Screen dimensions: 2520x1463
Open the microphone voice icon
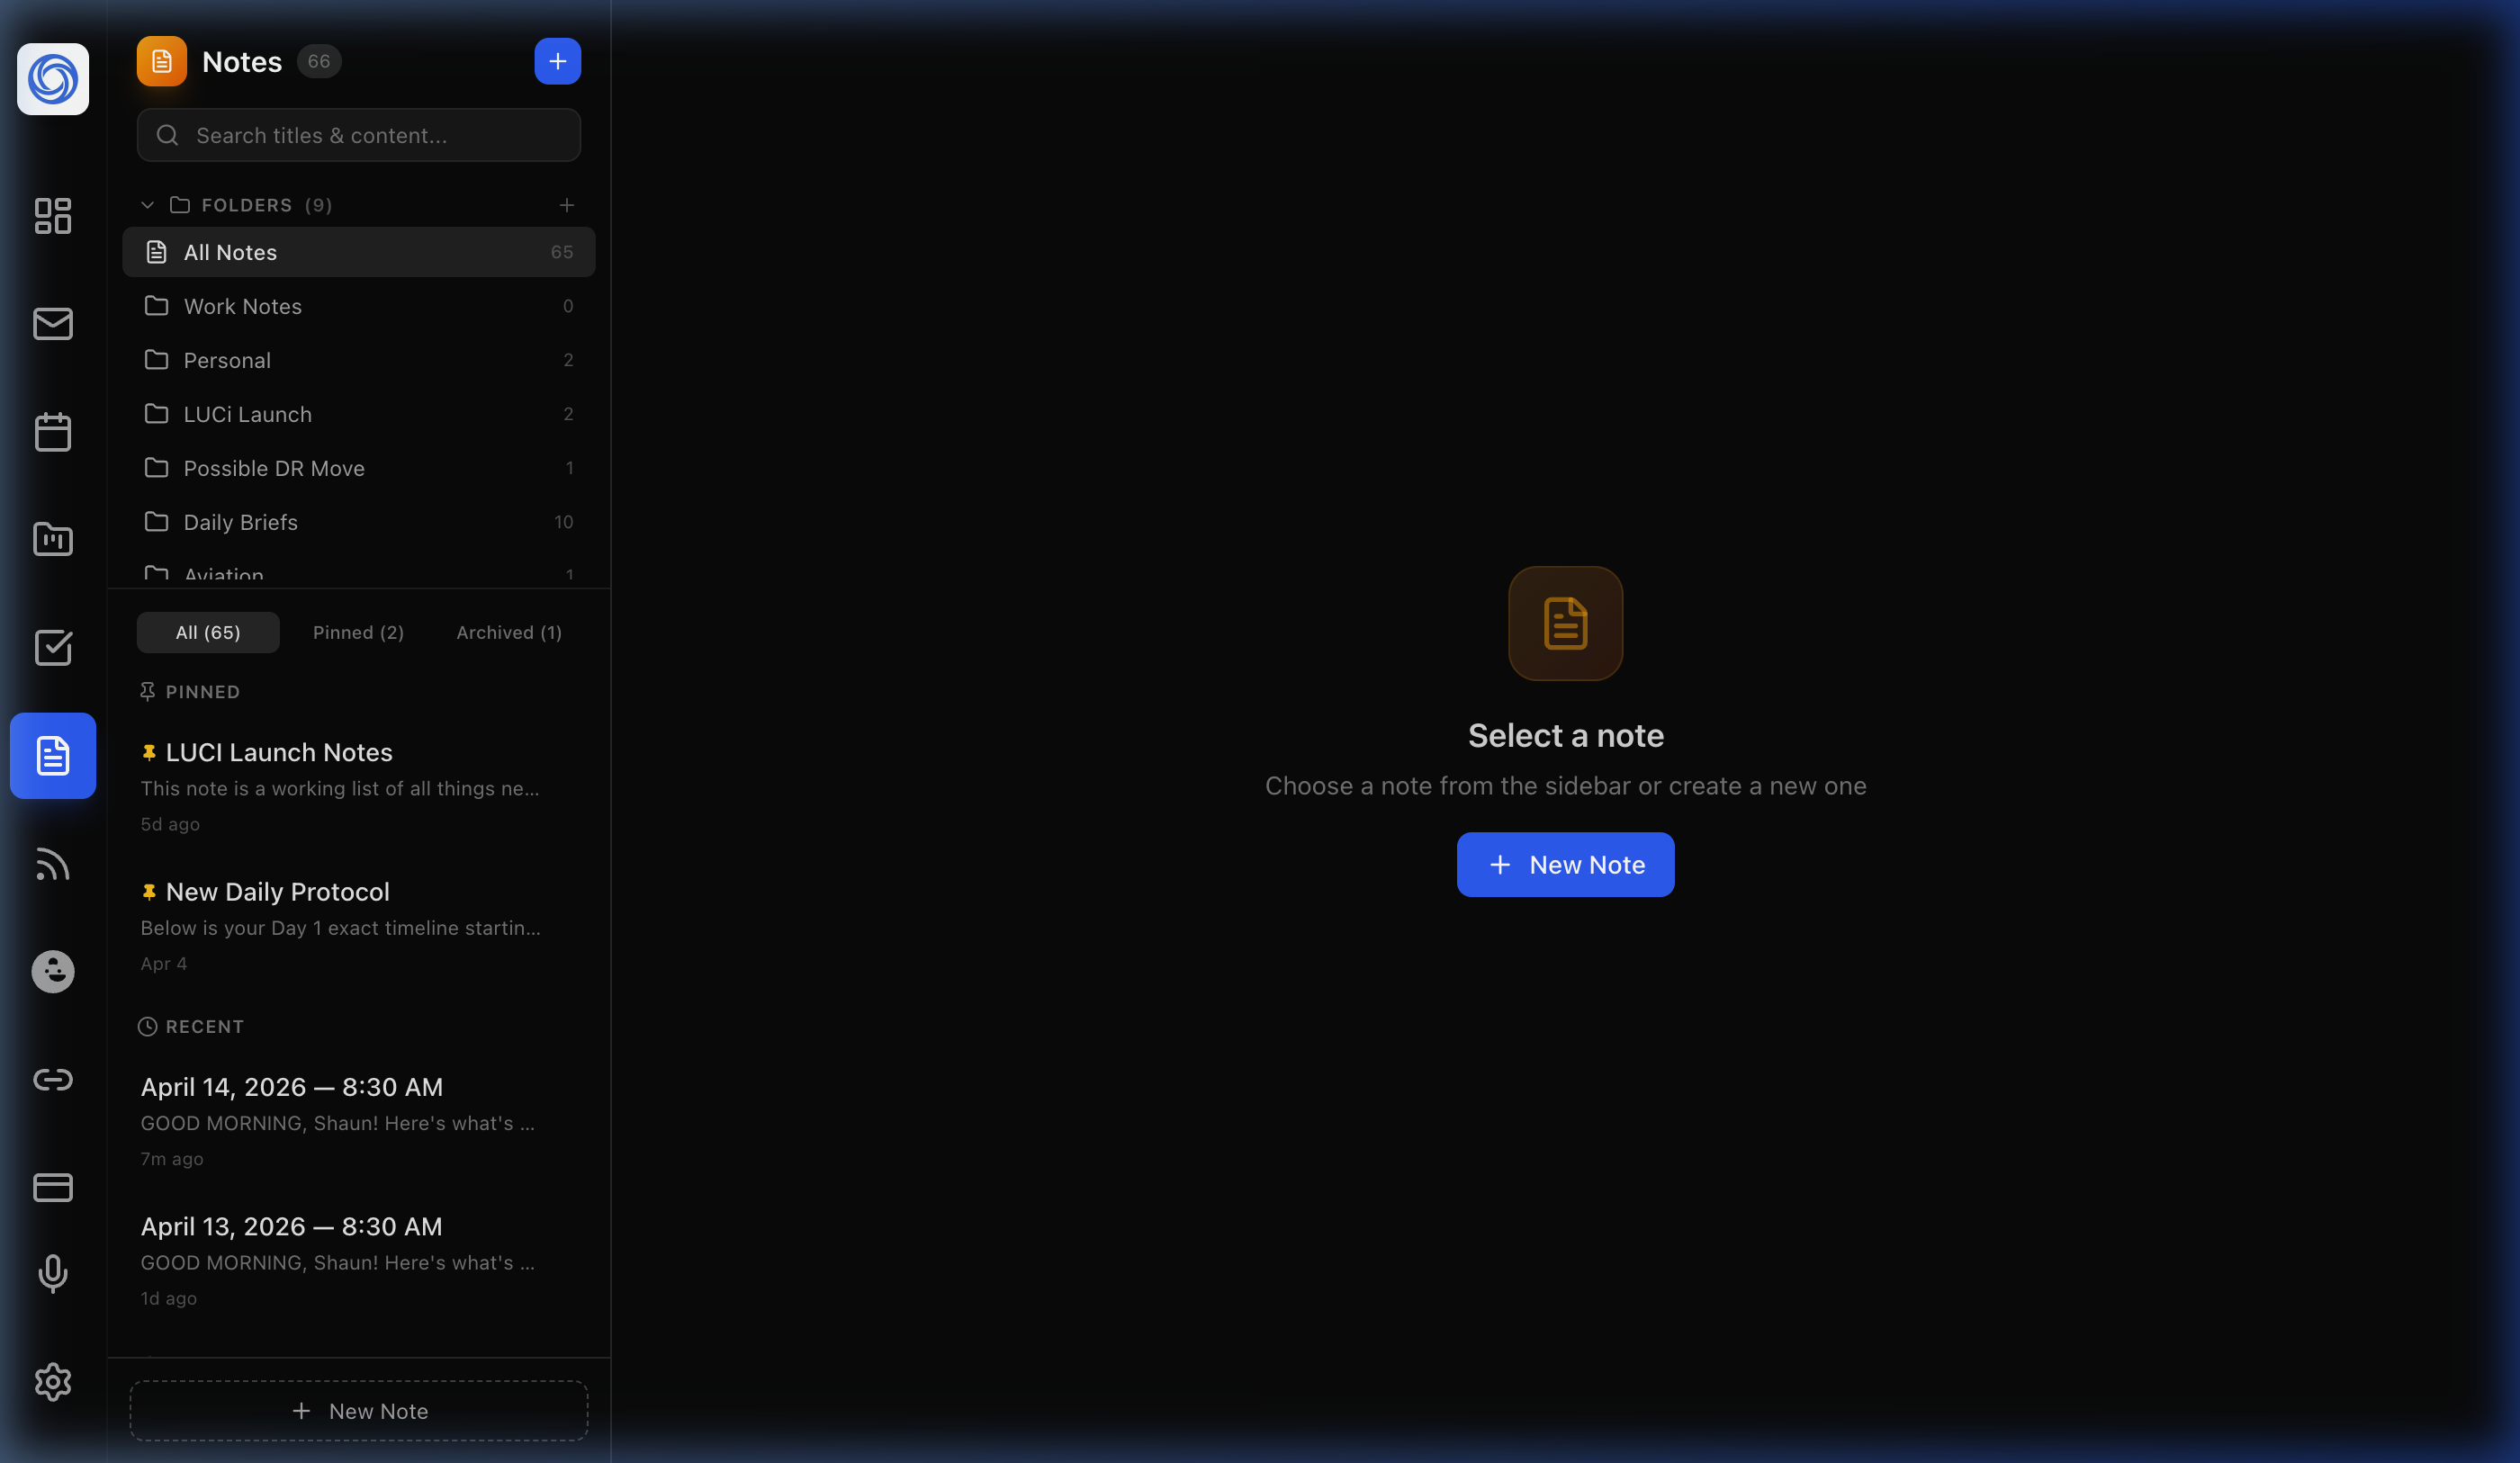[52, 1274]
